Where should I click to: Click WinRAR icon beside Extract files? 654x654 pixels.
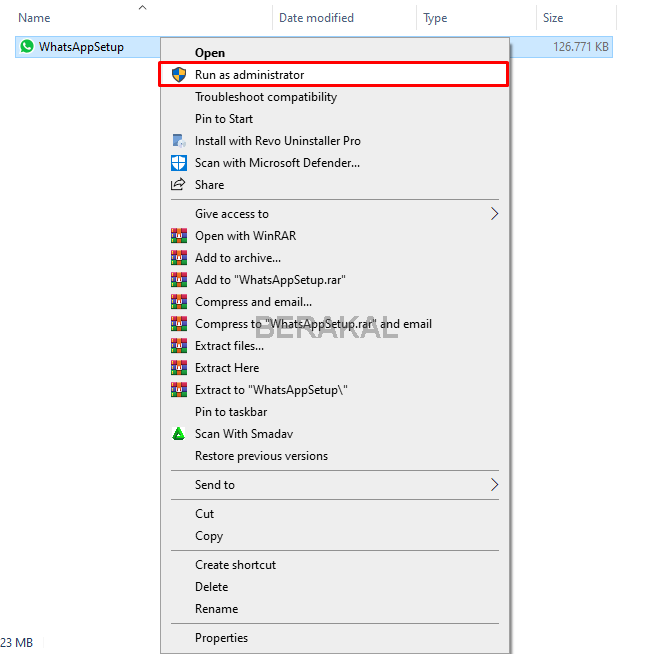[179, 346]
